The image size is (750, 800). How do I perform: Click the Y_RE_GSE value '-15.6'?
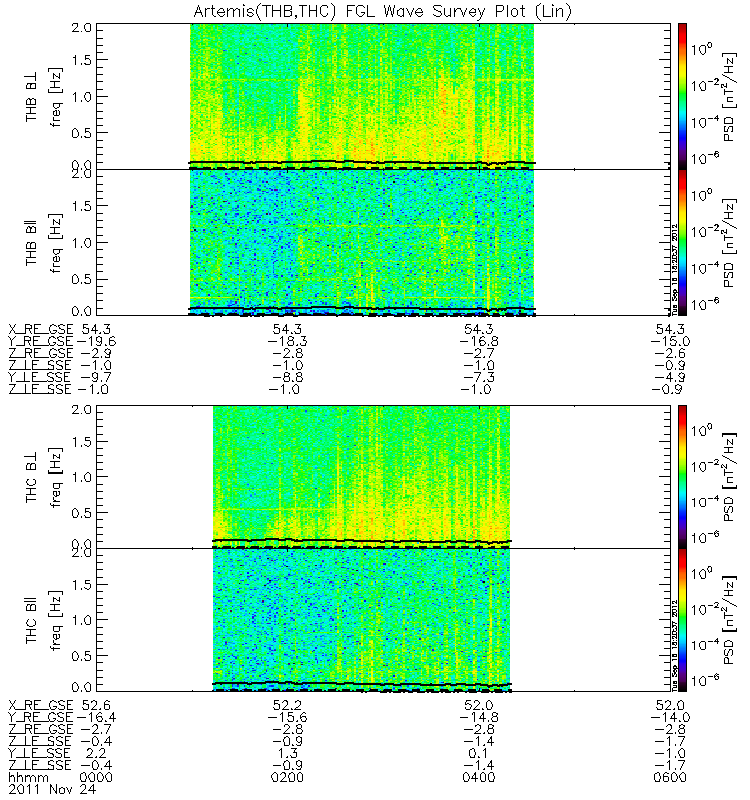pos(287,717)
